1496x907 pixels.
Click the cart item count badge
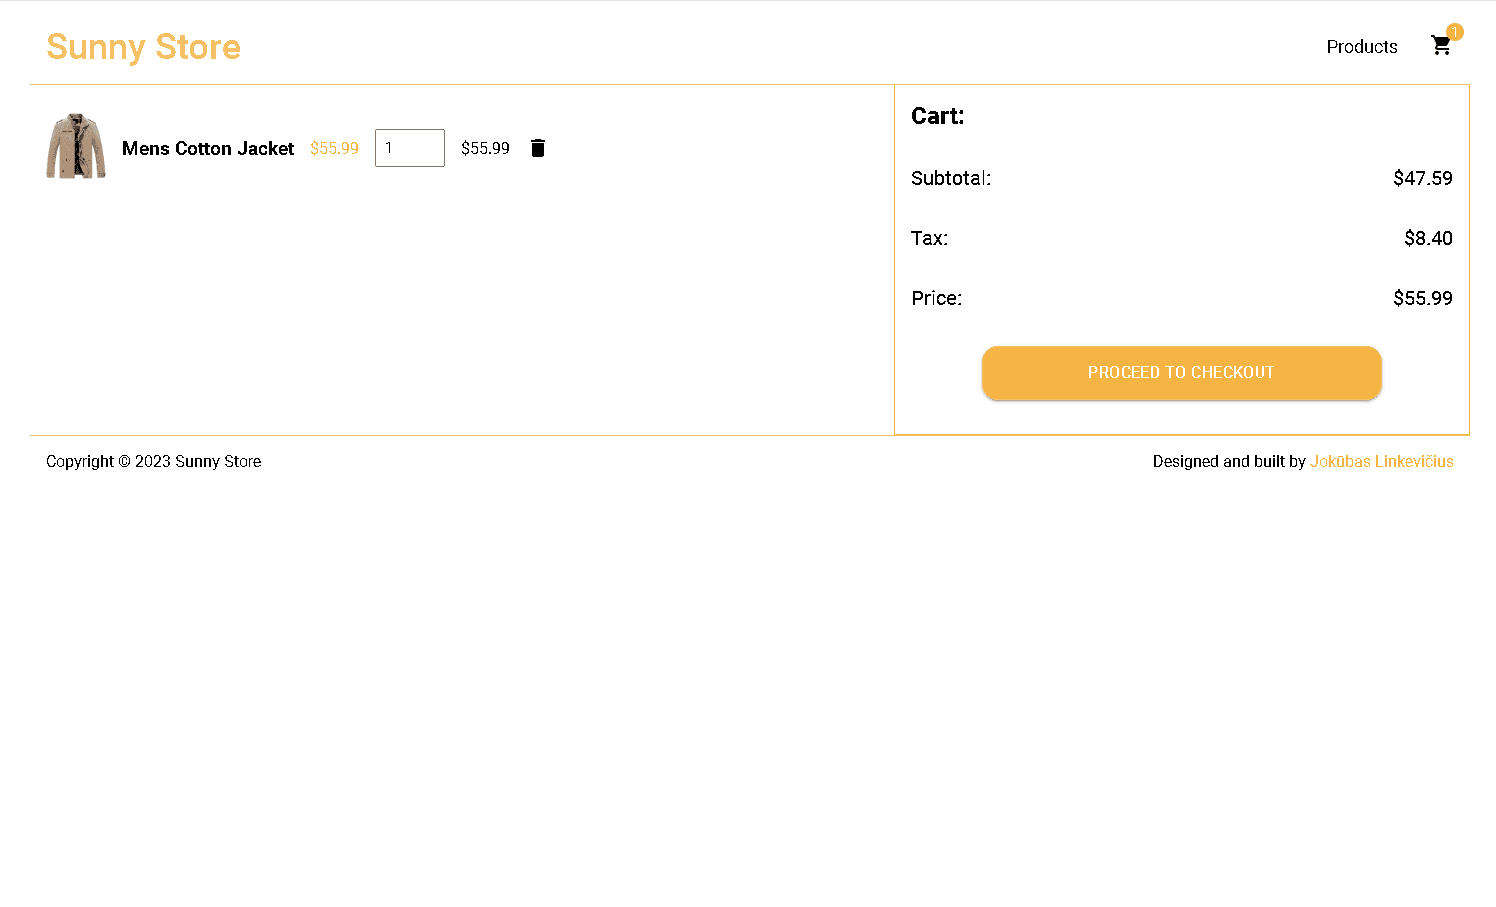1454,32
